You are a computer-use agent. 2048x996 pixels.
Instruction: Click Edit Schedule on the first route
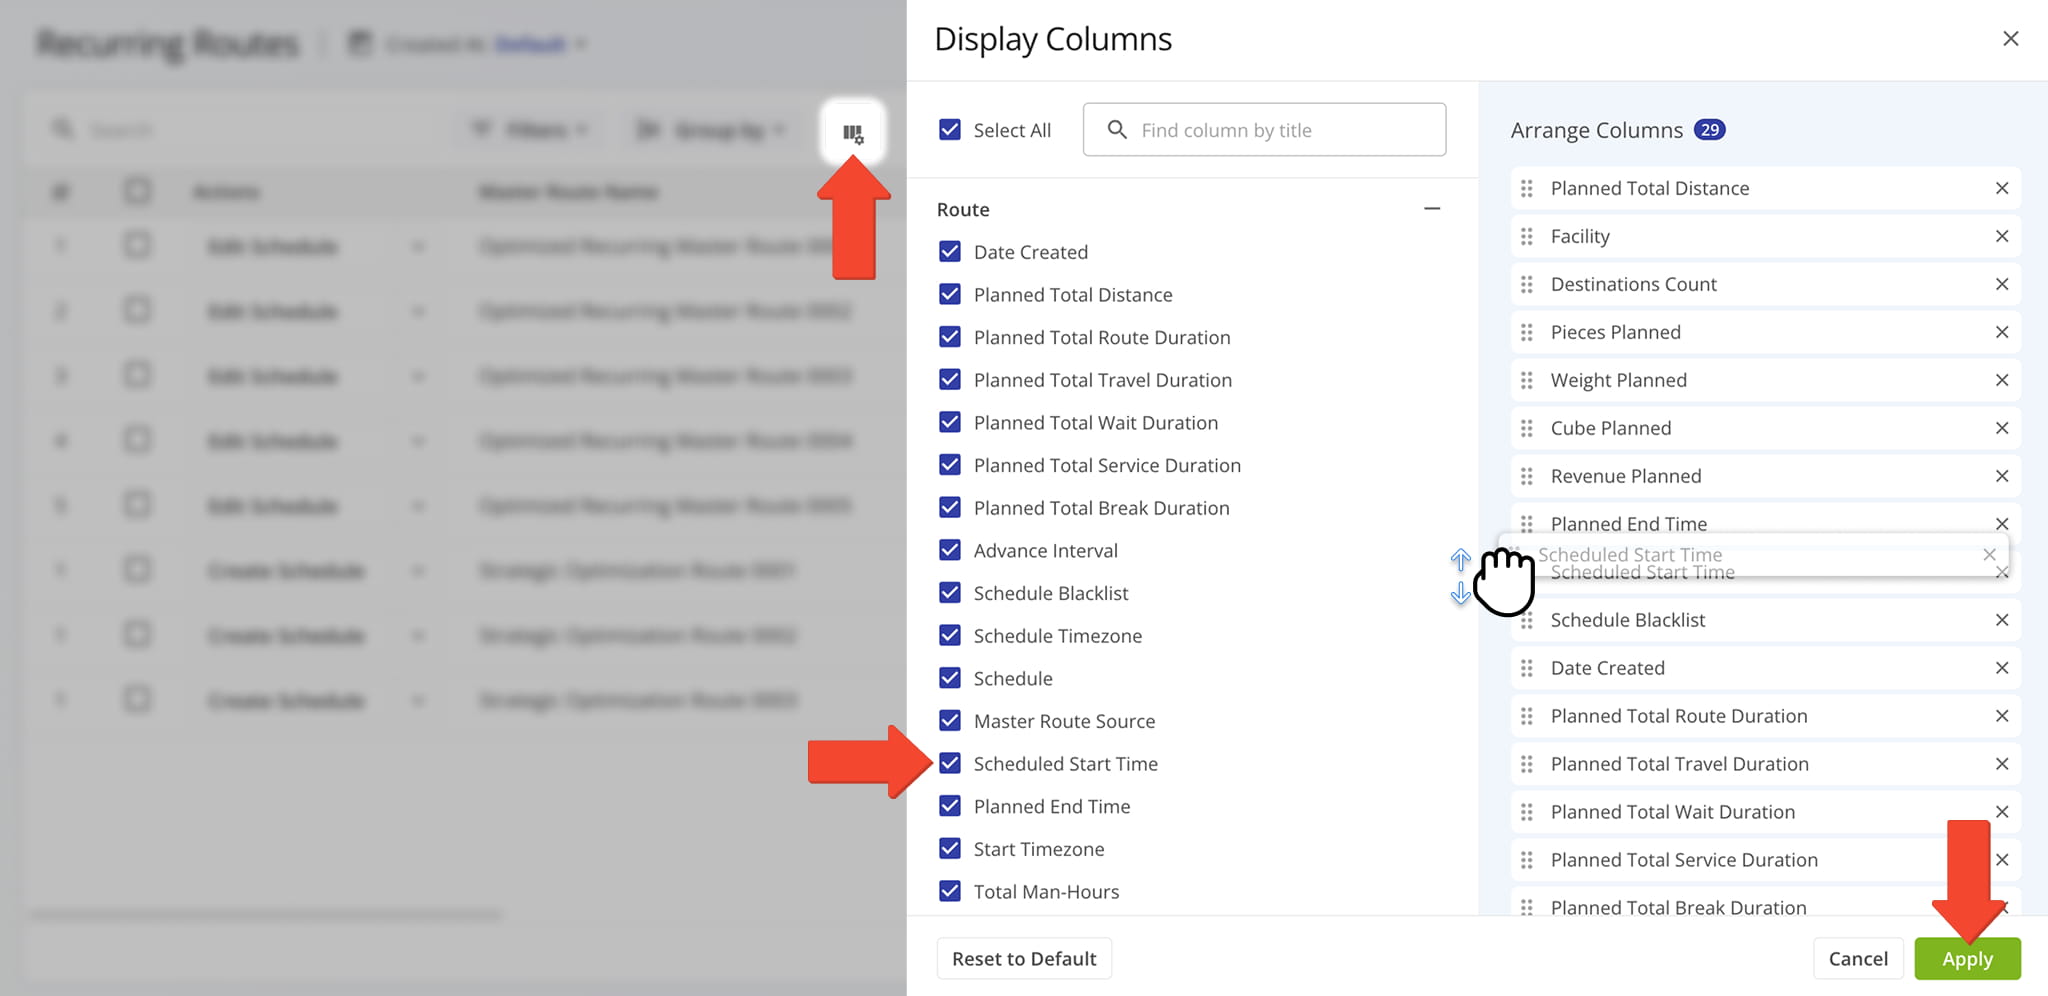coord(274,246)
